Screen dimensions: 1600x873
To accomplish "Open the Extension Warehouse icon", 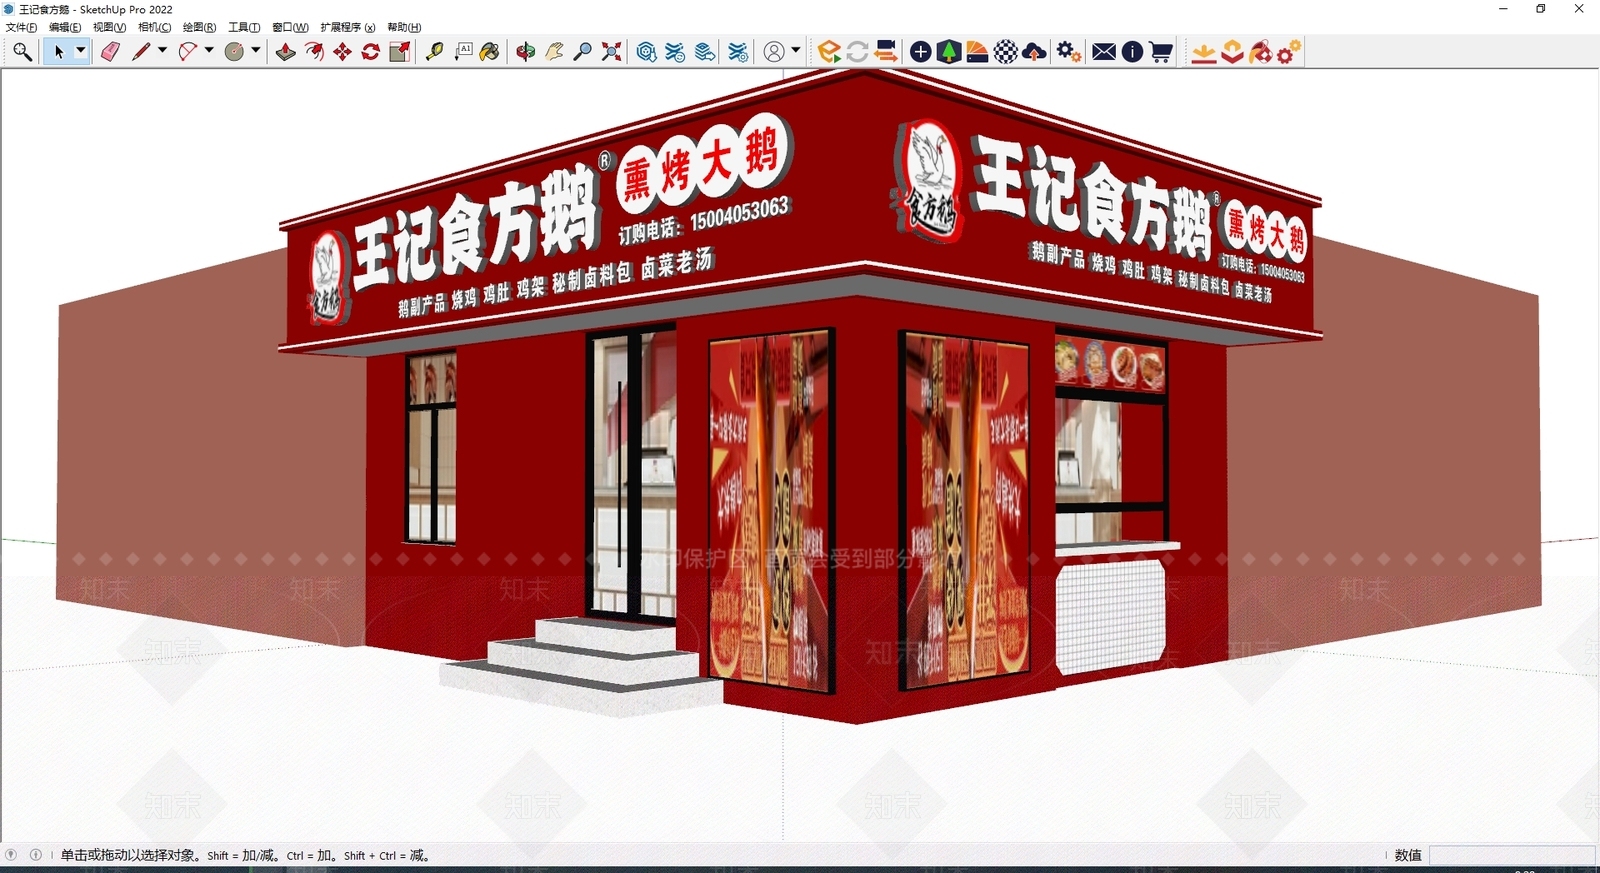I will (675, 52).
